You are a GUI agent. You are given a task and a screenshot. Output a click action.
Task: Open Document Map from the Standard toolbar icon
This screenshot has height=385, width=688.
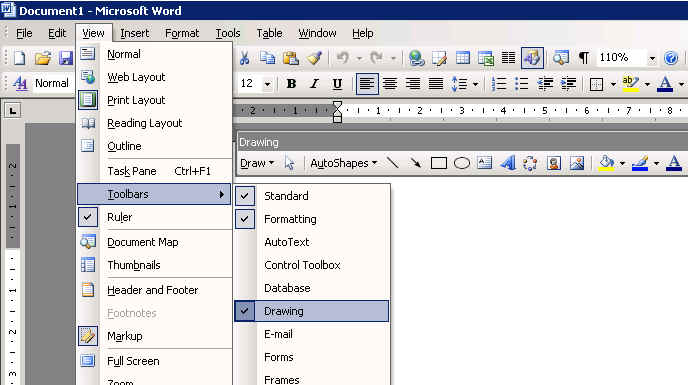click(560, 58)
